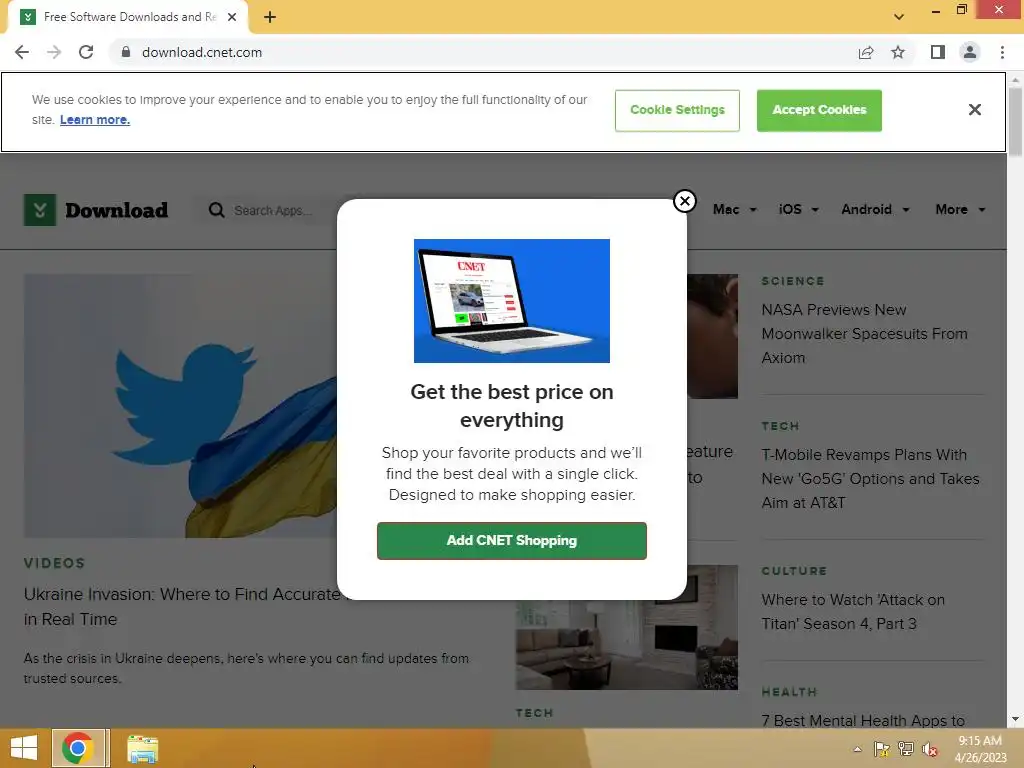
Task: Reload the page
Action: (86, 52)
